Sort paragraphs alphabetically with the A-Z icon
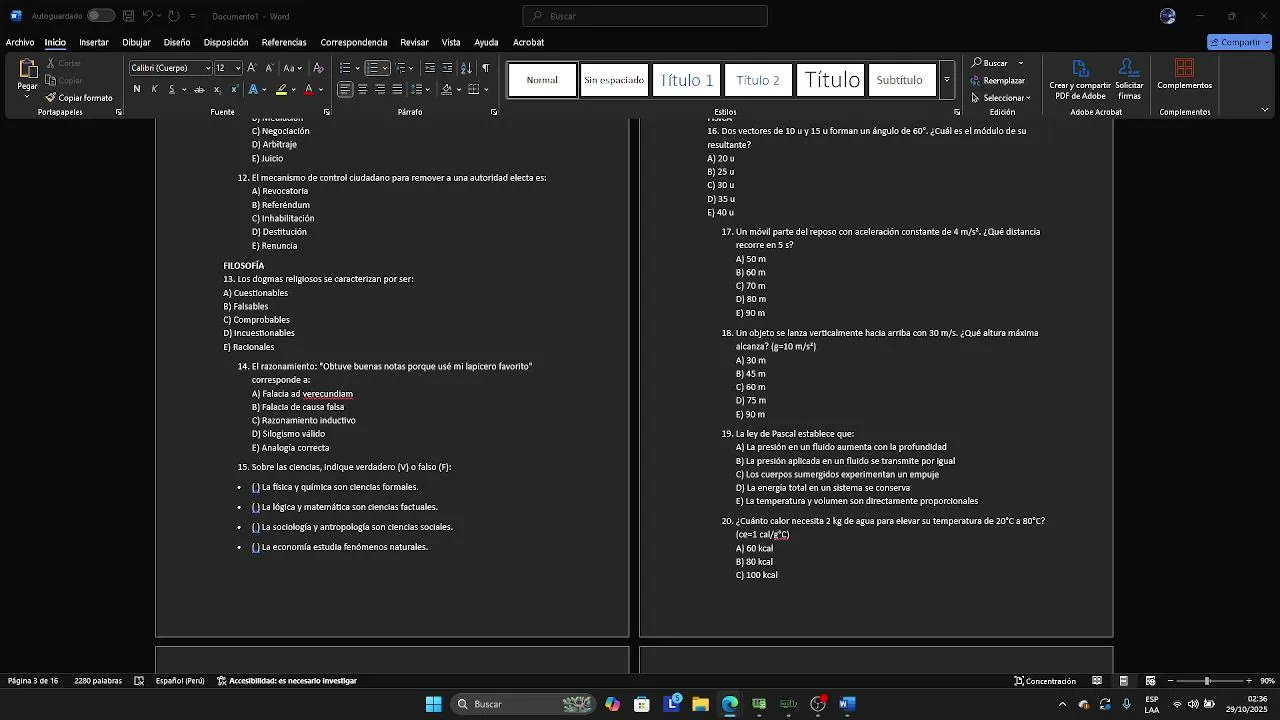The width and height of the screenshot is (1280, 720). click(466, 68)
